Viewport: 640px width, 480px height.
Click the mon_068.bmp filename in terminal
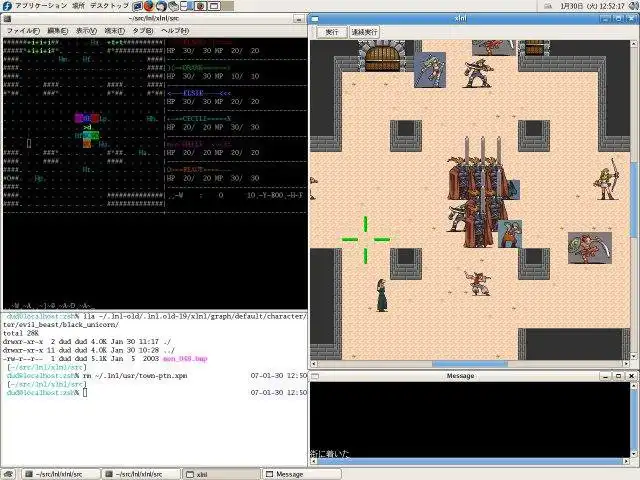(185, 359)
